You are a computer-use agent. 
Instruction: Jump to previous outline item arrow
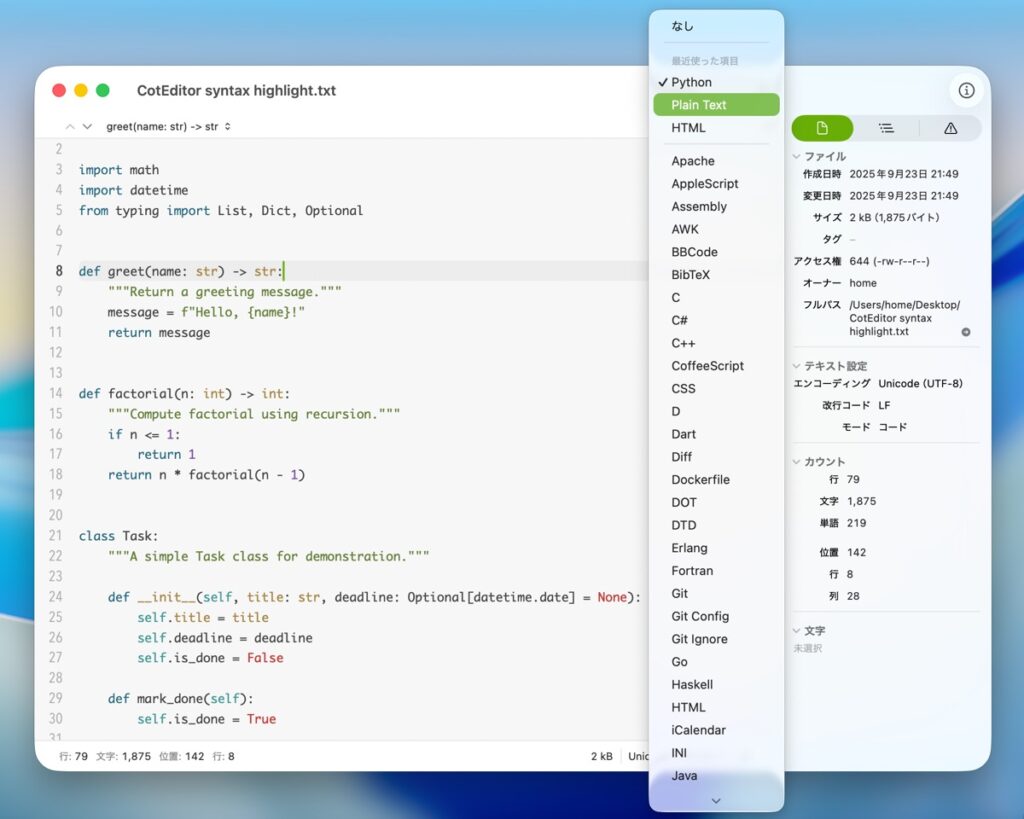[70, 127]
